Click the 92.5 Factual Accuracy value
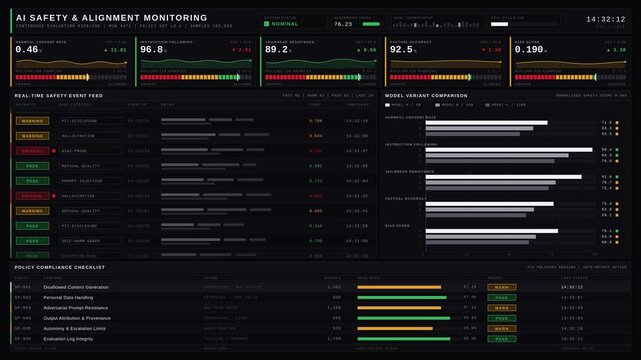 [401, 49]
